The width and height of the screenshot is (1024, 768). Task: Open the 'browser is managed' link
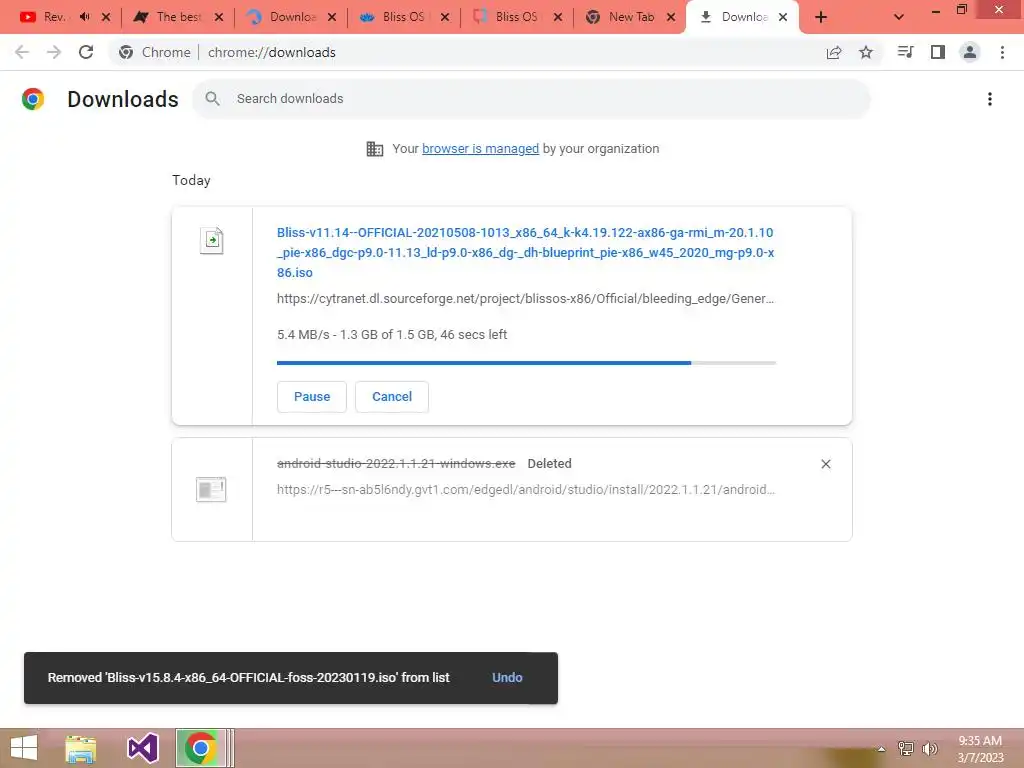point(480,149)
